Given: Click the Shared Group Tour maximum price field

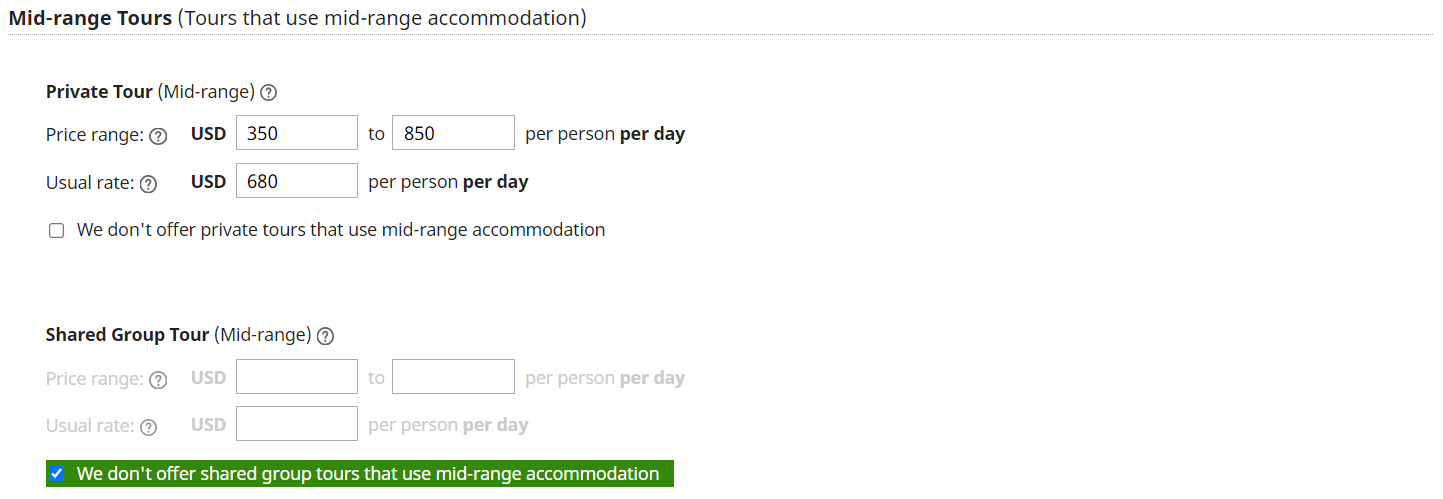Looking at the screenshot, I should (452, 377).
